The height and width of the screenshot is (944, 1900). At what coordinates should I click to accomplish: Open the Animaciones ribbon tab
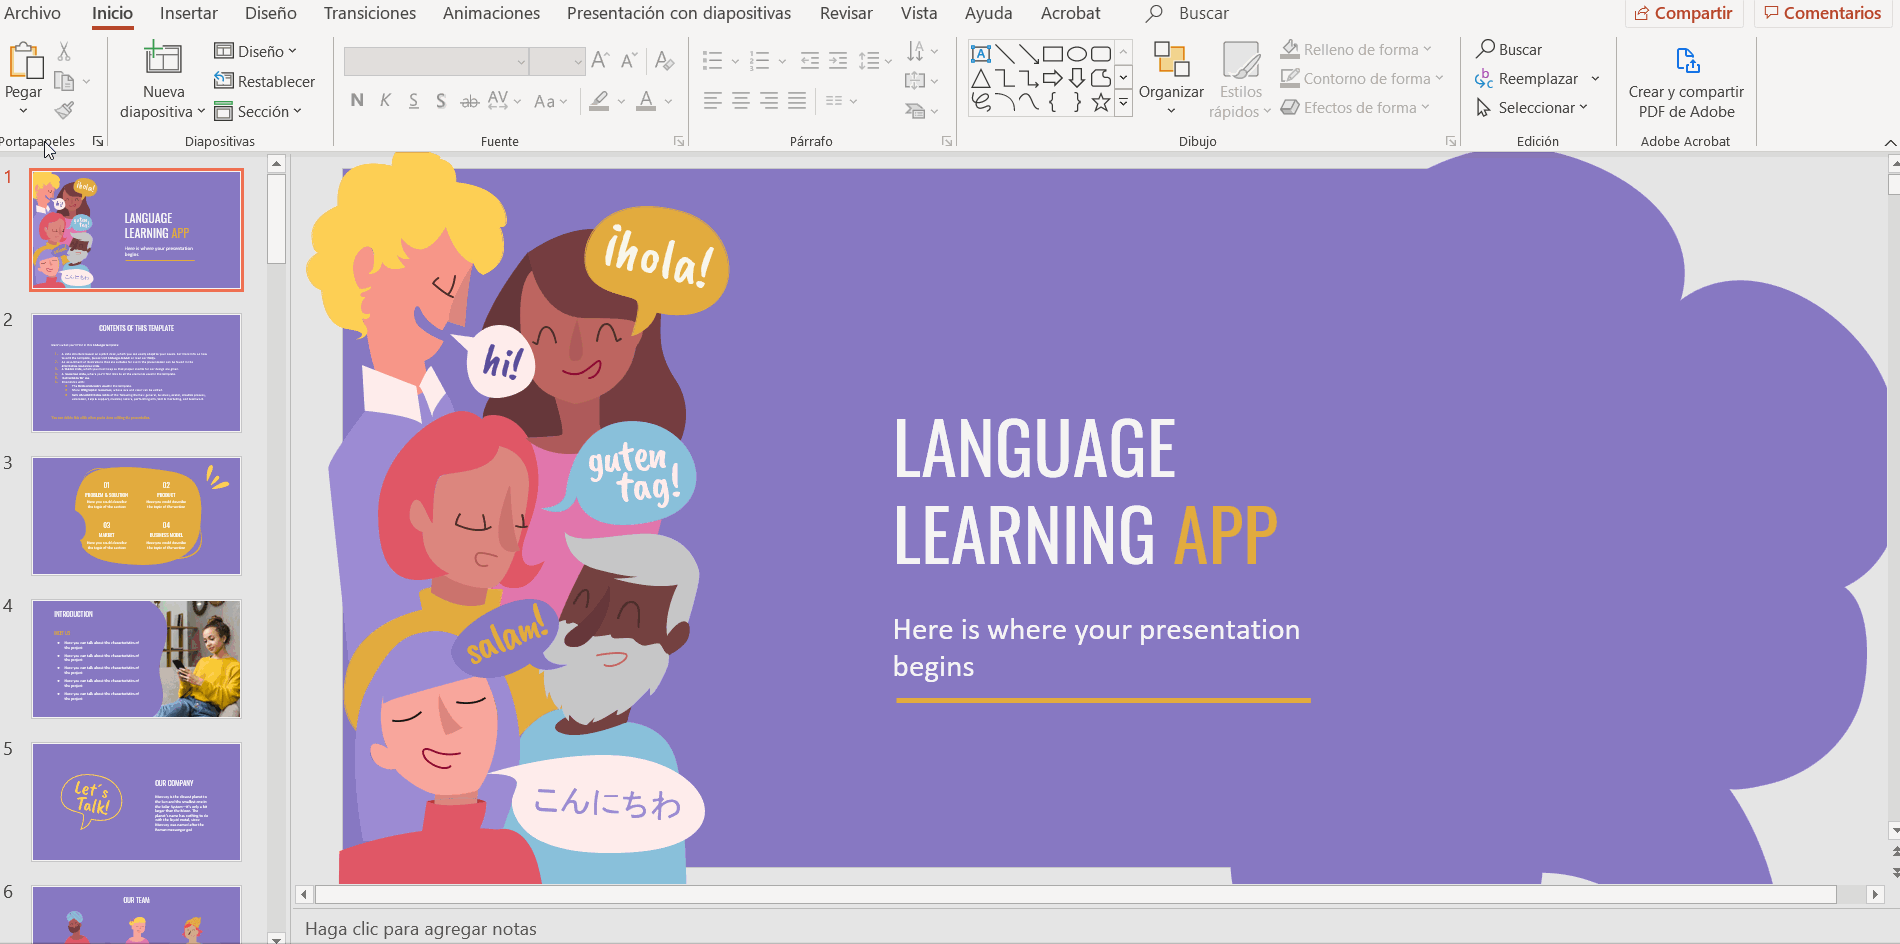pos(491,13)
